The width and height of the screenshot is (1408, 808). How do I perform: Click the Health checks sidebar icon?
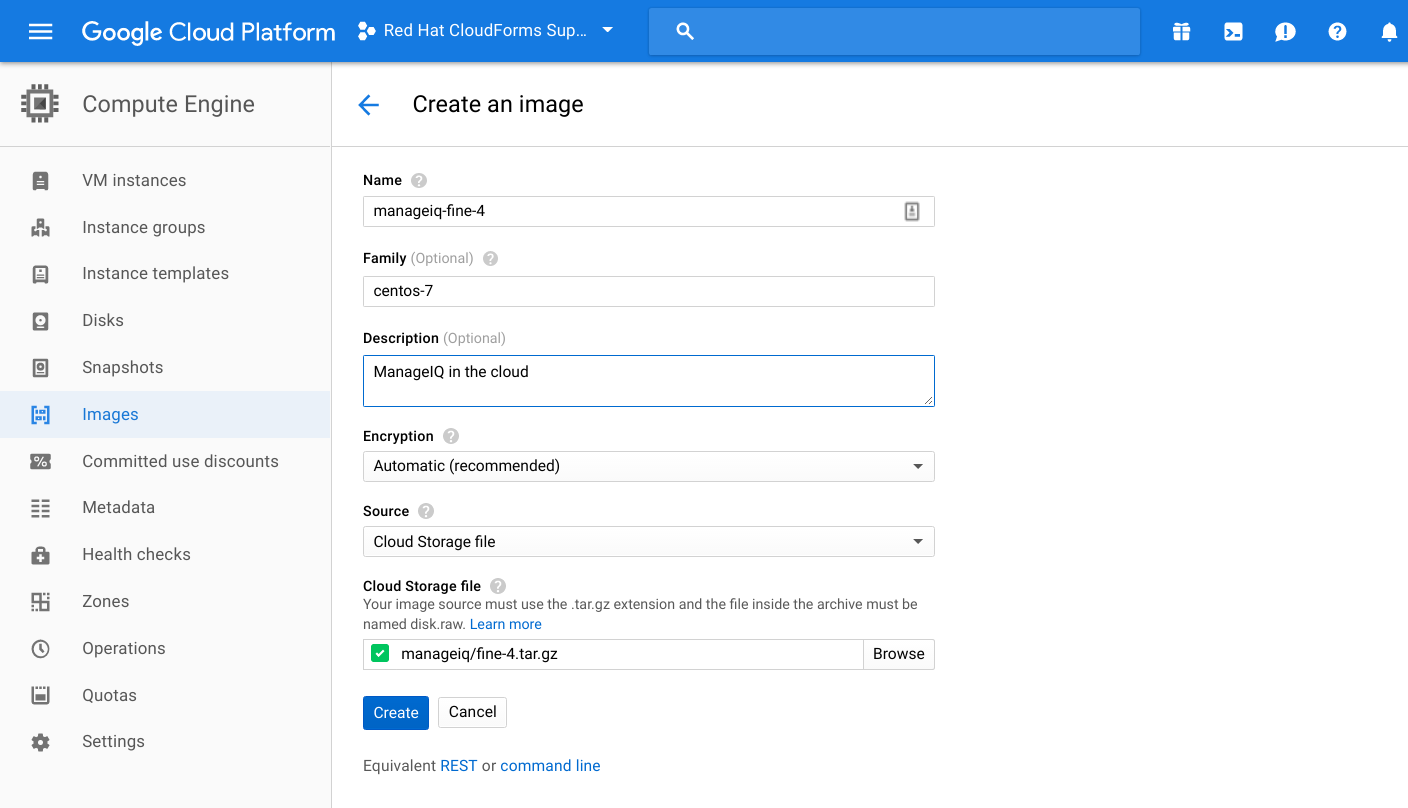(x=40, y=555)
